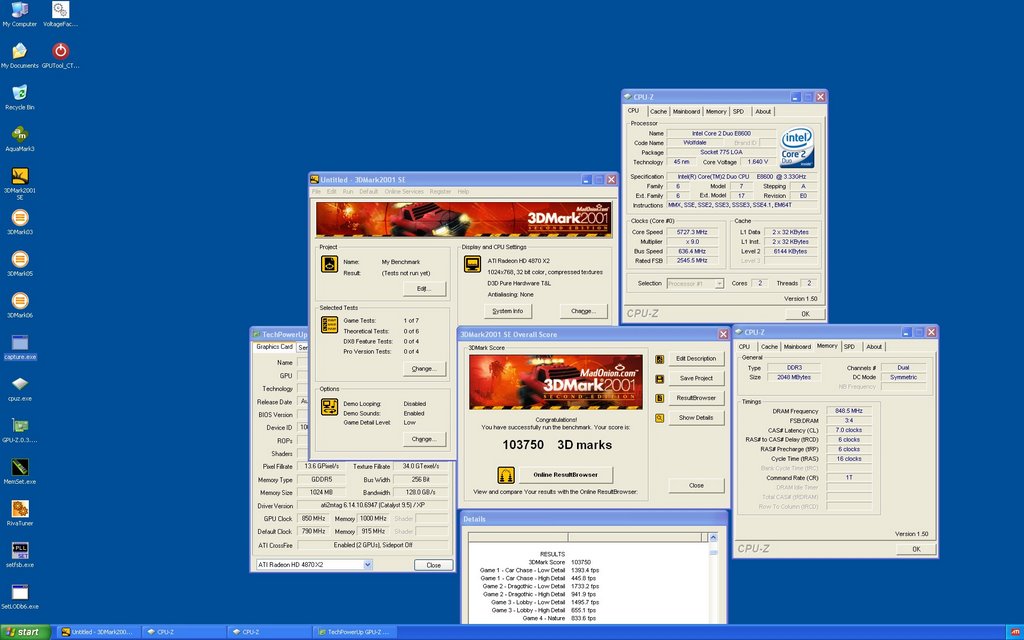This screenshot has height=640, width=1024.
Task: Click the Save Project button
Action: 696,378
